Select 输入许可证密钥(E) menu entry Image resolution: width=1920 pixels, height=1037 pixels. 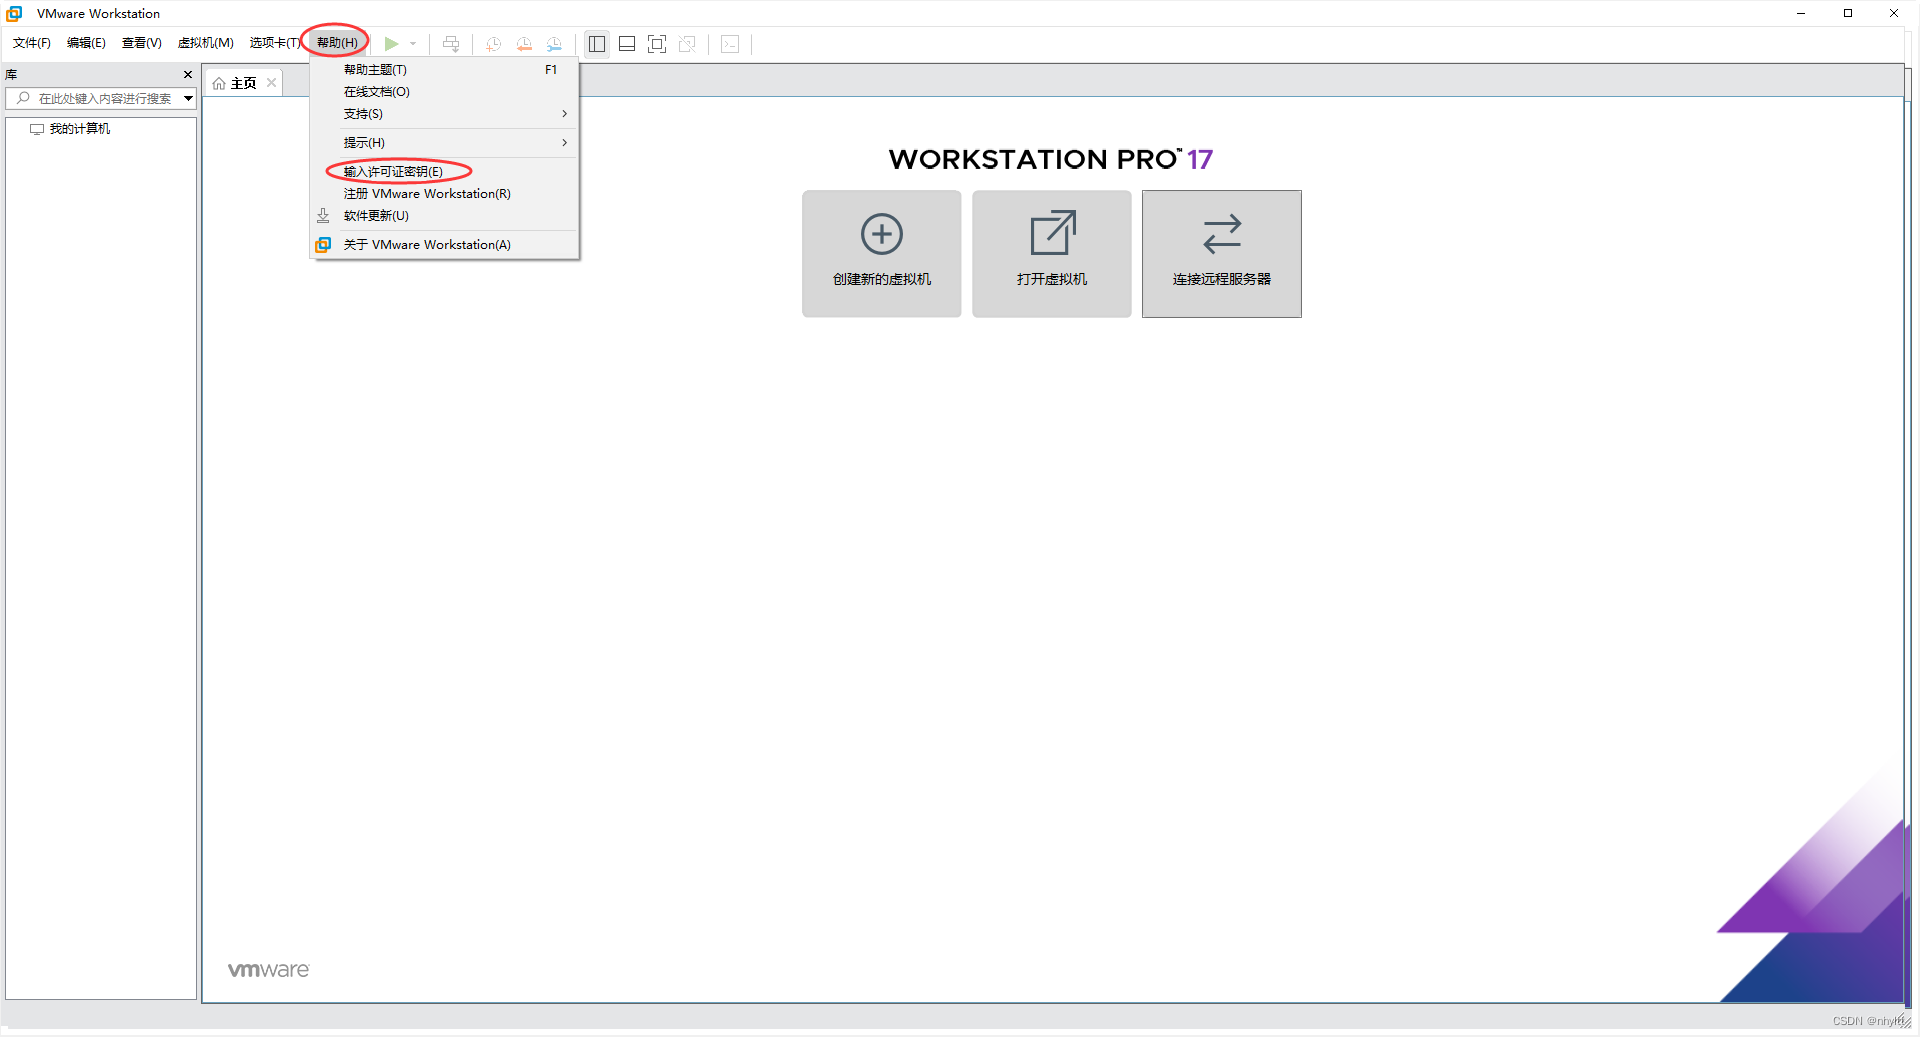(444, 172)
